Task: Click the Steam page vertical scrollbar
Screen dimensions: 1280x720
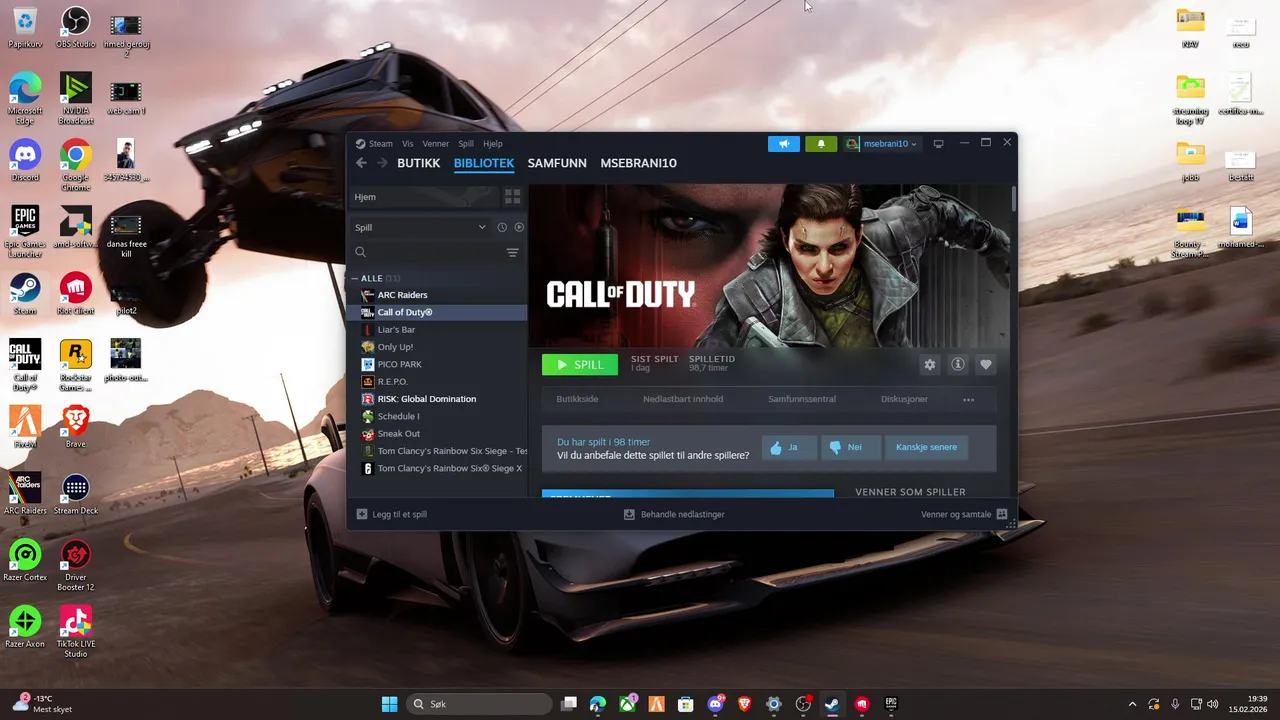Action: click(x=1014, y=197)
